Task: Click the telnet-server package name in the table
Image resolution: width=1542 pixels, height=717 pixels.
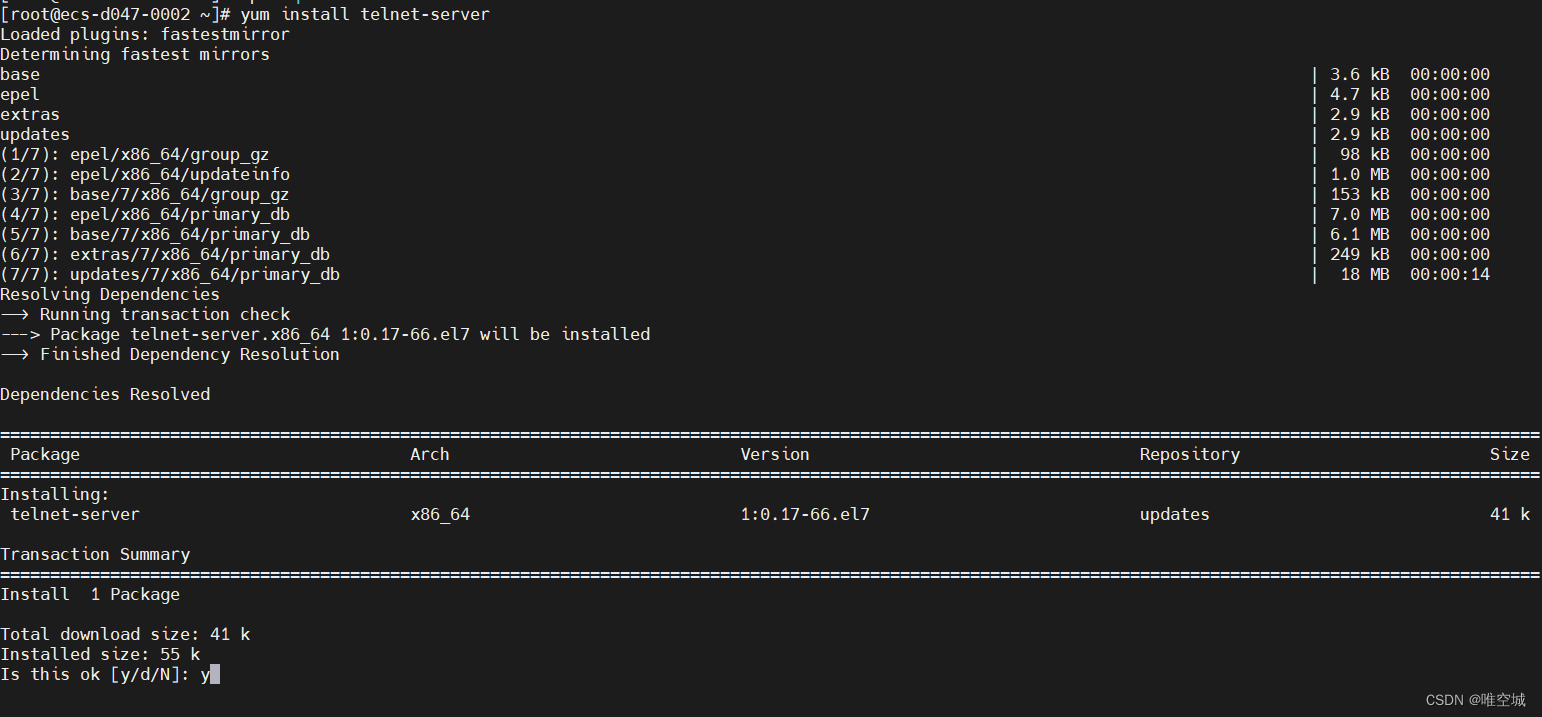Action: coord(75,514)
